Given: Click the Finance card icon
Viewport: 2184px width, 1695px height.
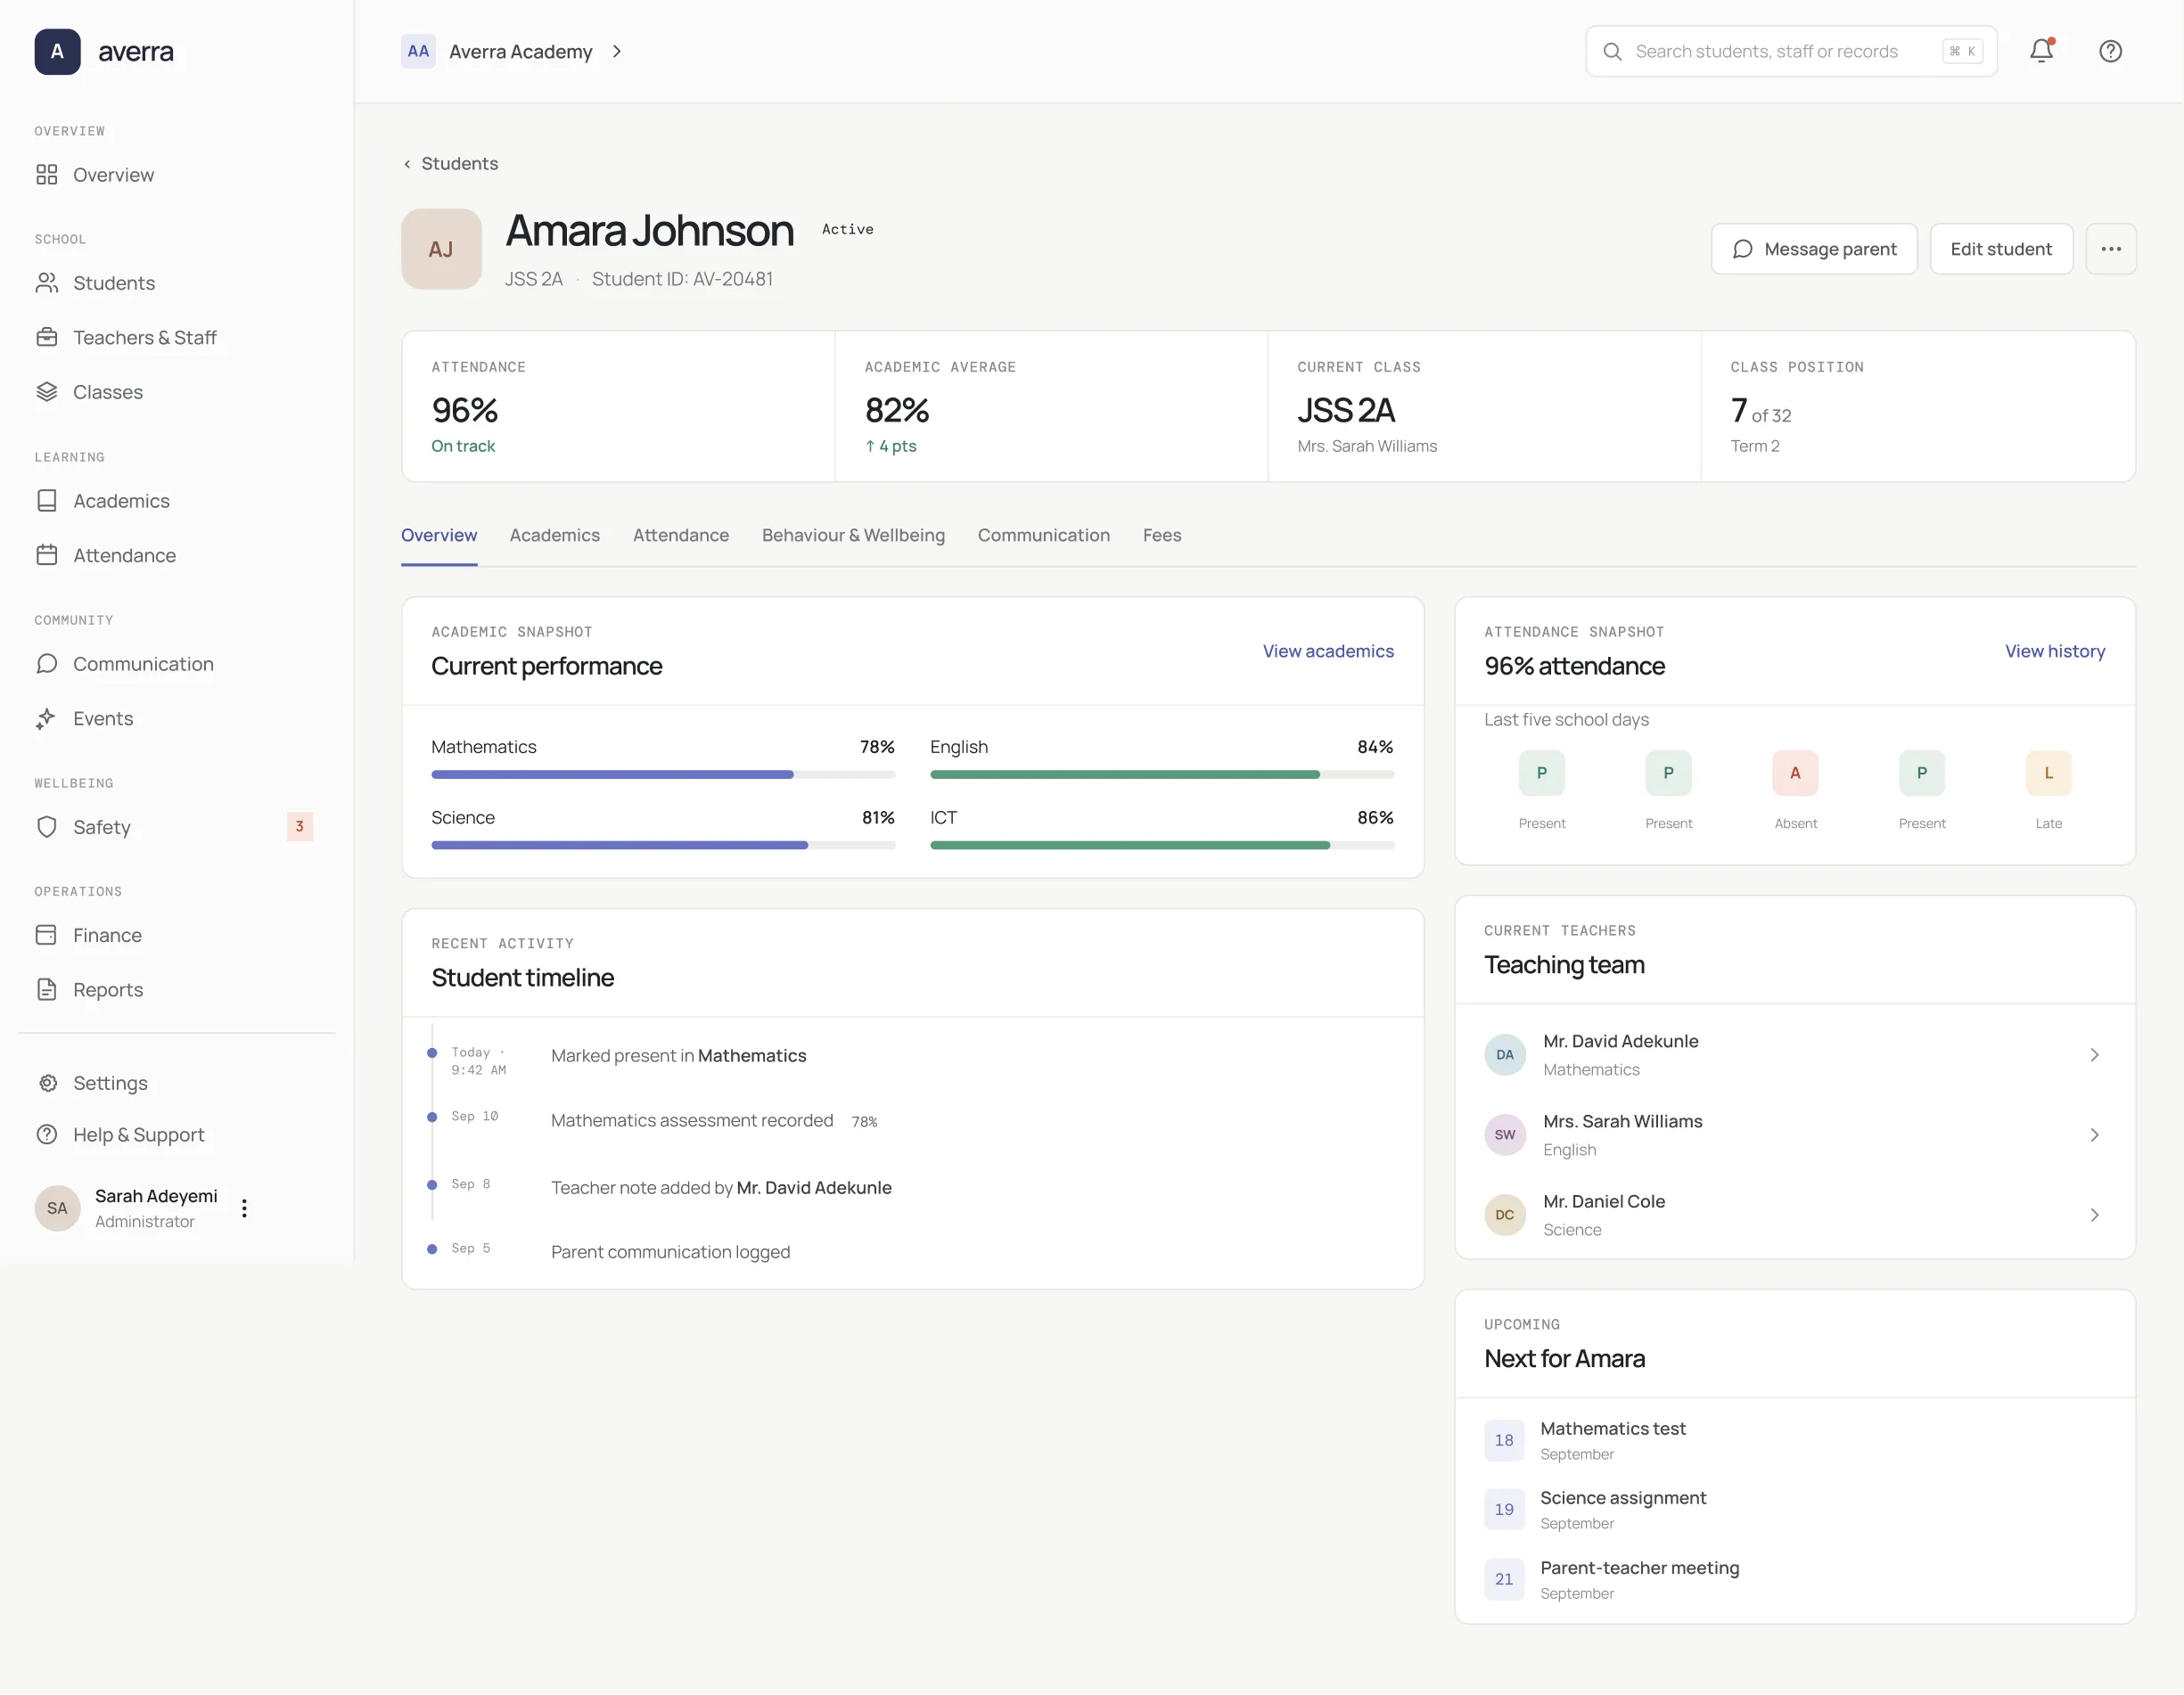Looking at the screenshot, I should click(x=47, y=935).
